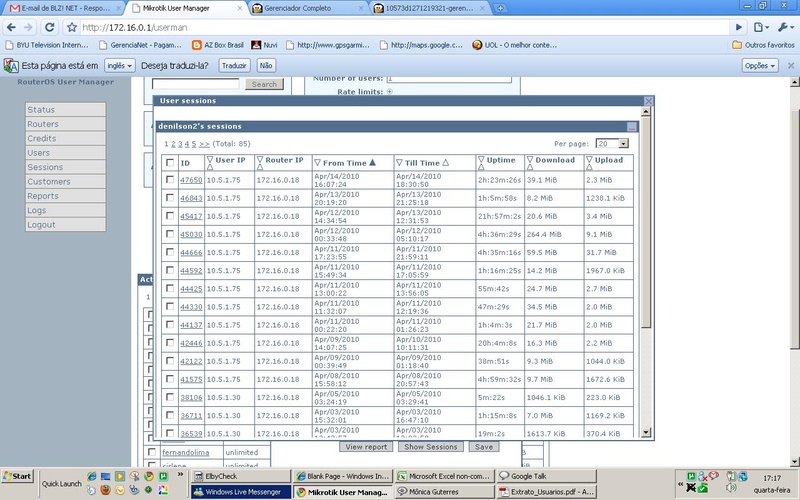Click the Traduzir button
800x500 pixels.
235,65
